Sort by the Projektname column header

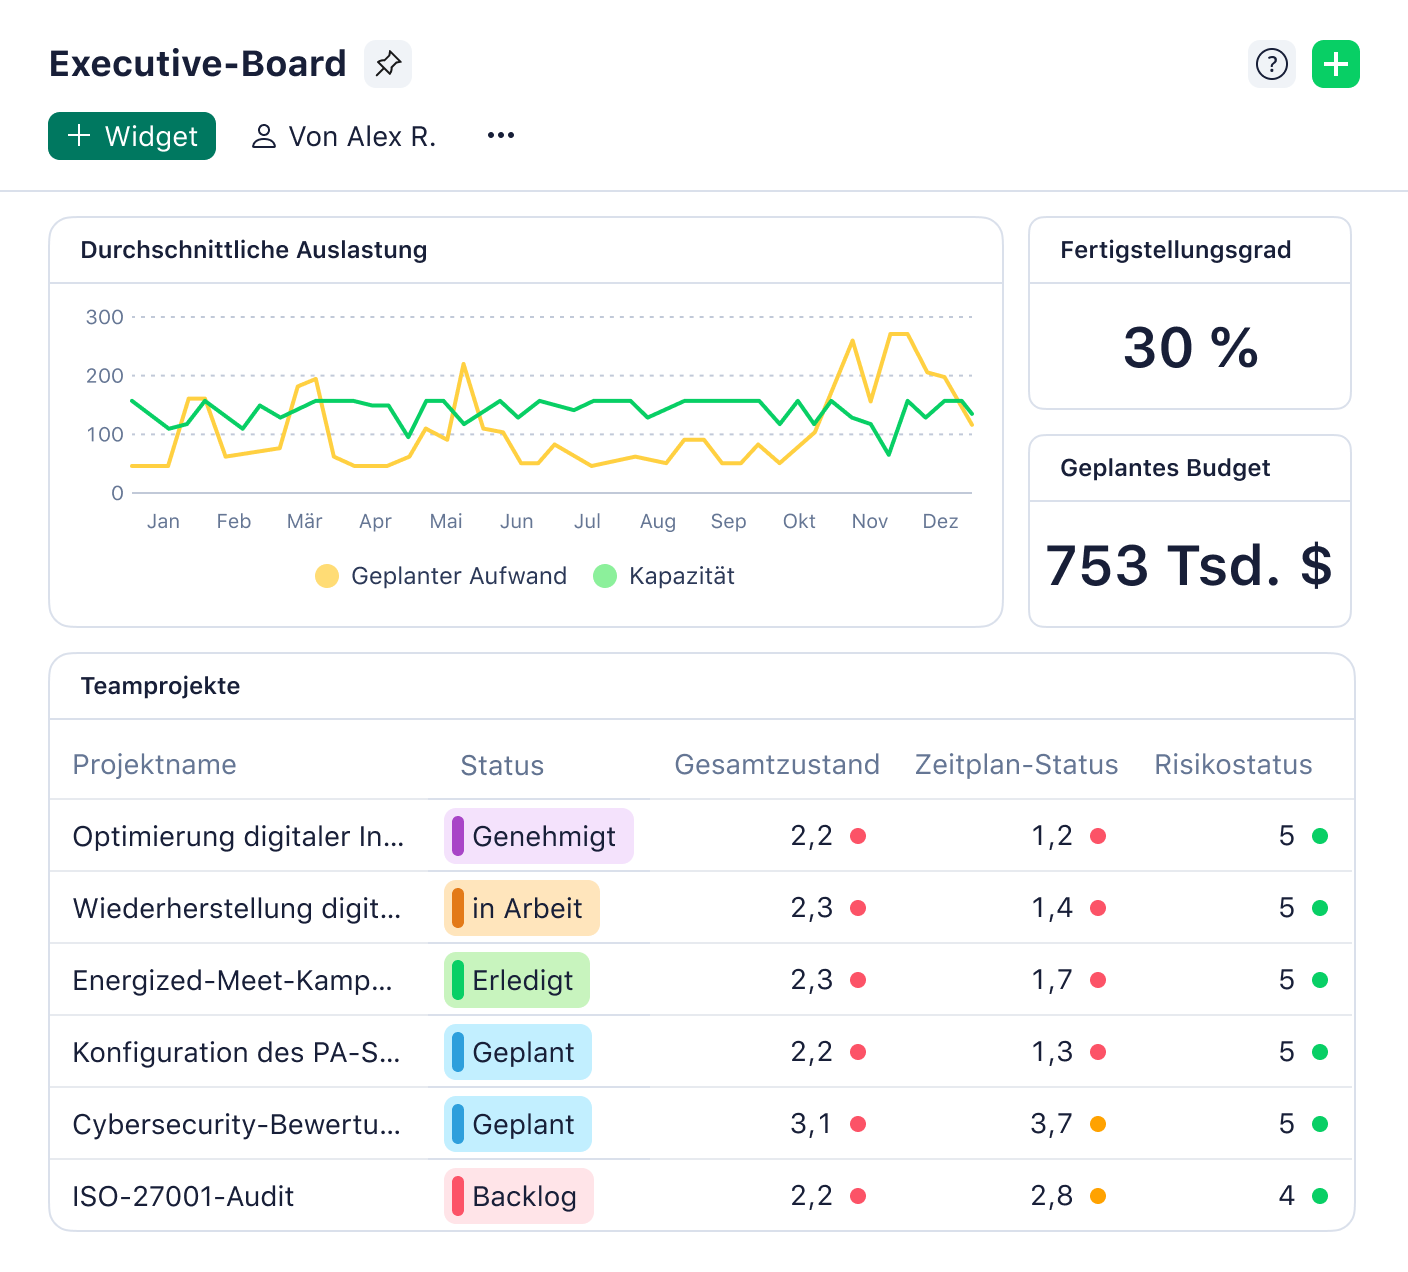coord(154,765)
